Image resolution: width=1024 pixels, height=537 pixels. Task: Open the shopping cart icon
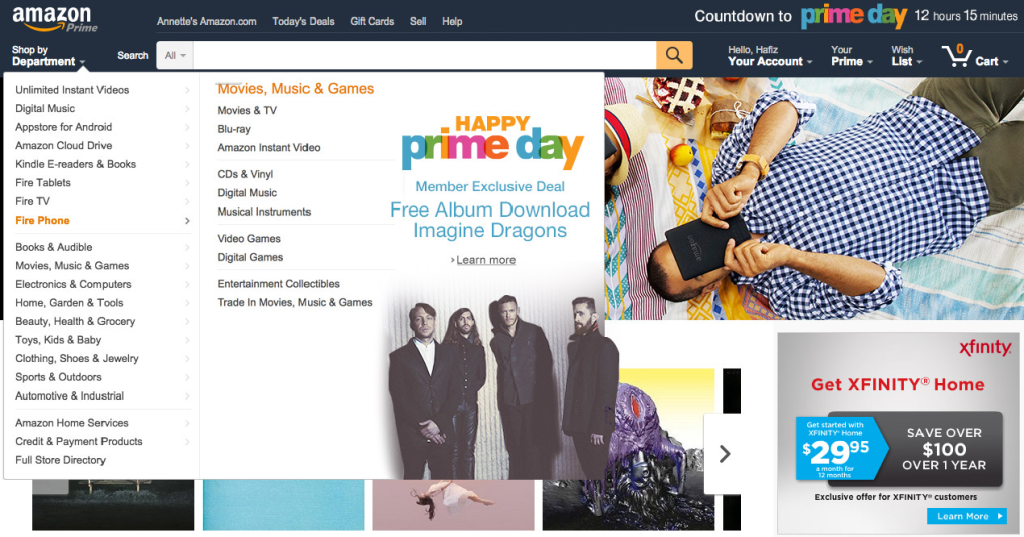(957, 56)
